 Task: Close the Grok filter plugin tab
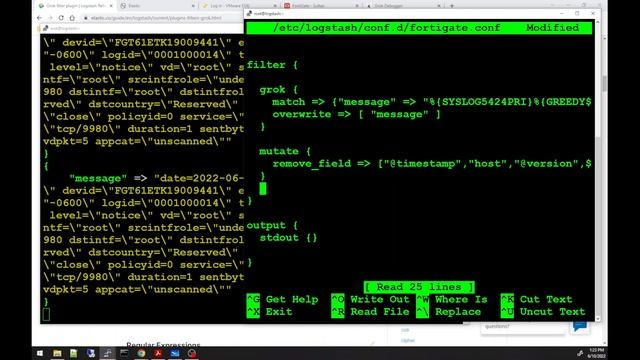111,6
